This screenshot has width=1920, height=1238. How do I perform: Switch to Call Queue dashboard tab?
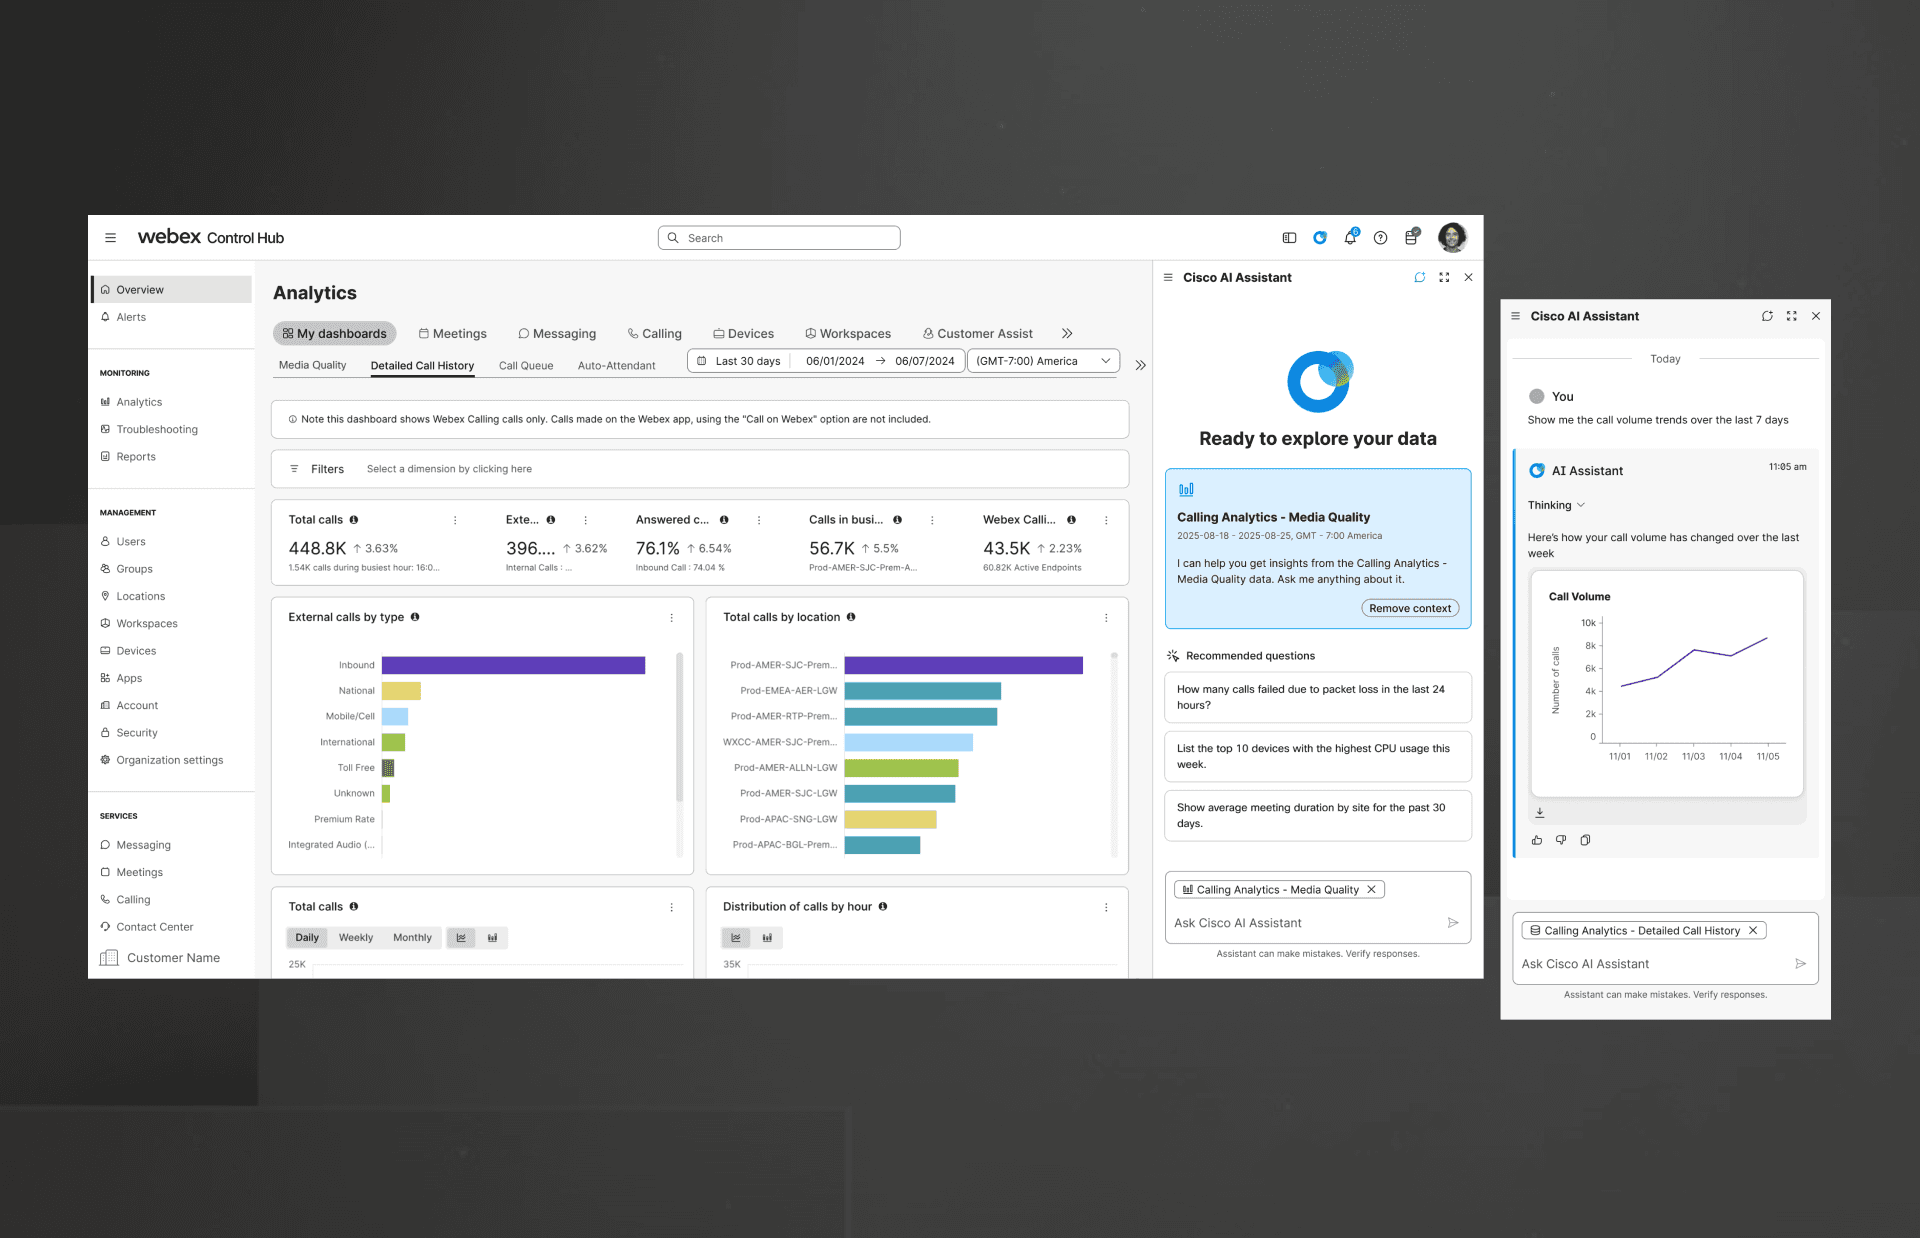pyautogui.click(x=526, y=366)
